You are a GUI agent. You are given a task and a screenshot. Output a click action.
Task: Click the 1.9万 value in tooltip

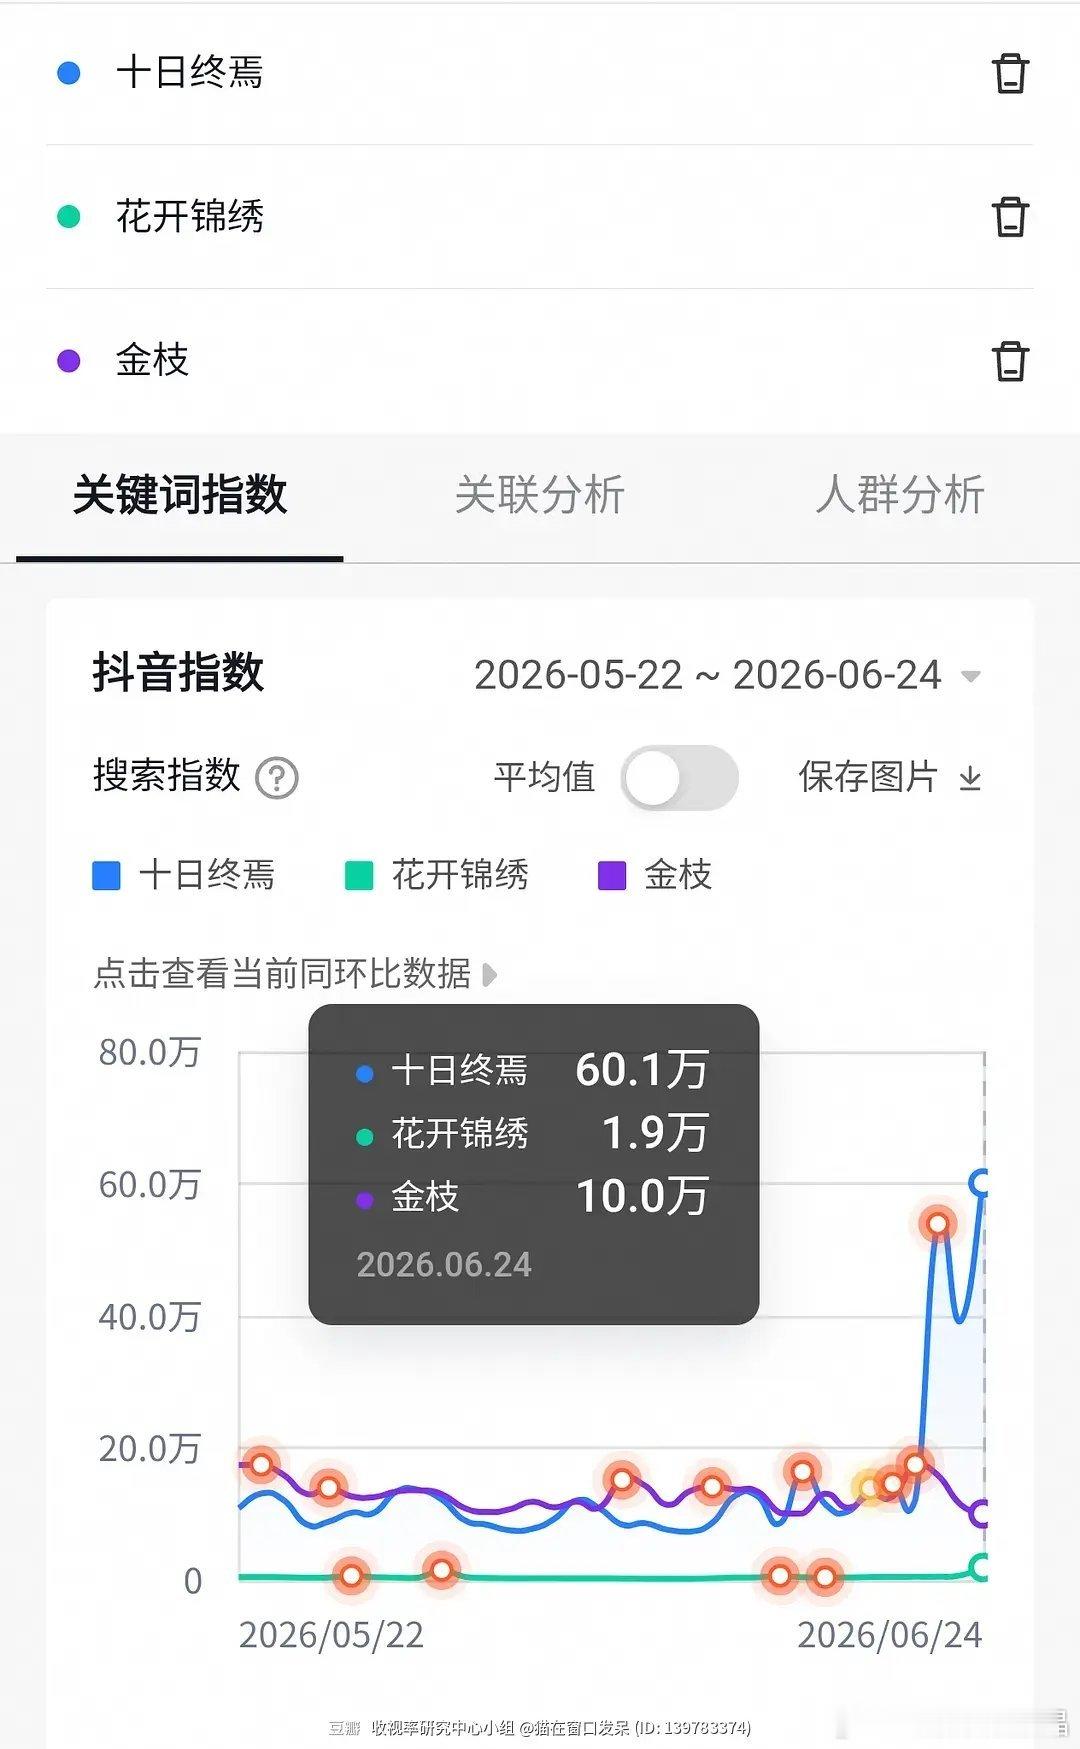coord(655,1133)
